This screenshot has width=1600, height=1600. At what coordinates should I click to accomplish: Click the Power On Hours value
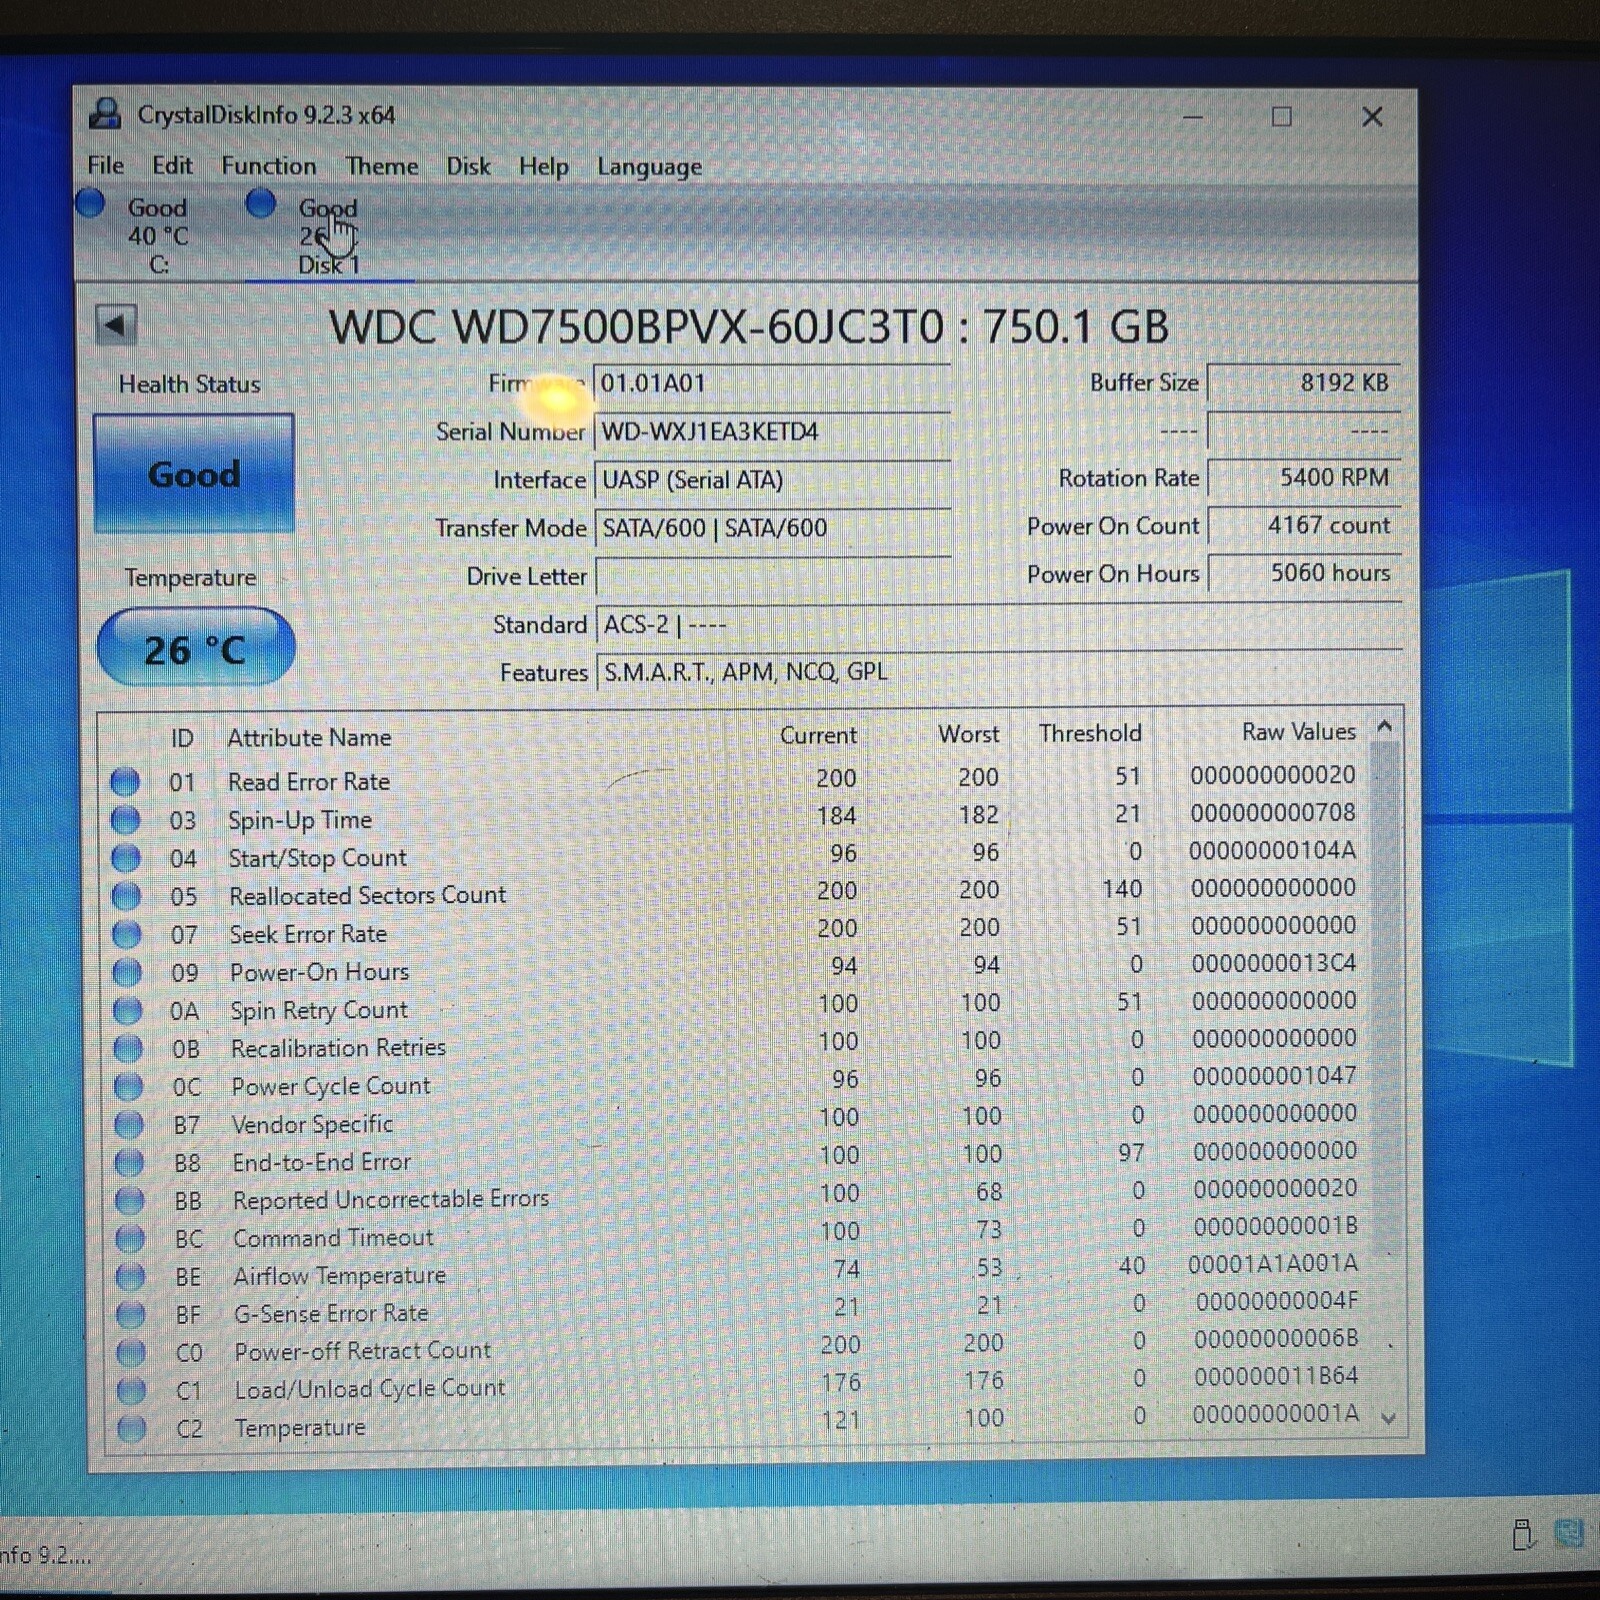point(1303,573)
